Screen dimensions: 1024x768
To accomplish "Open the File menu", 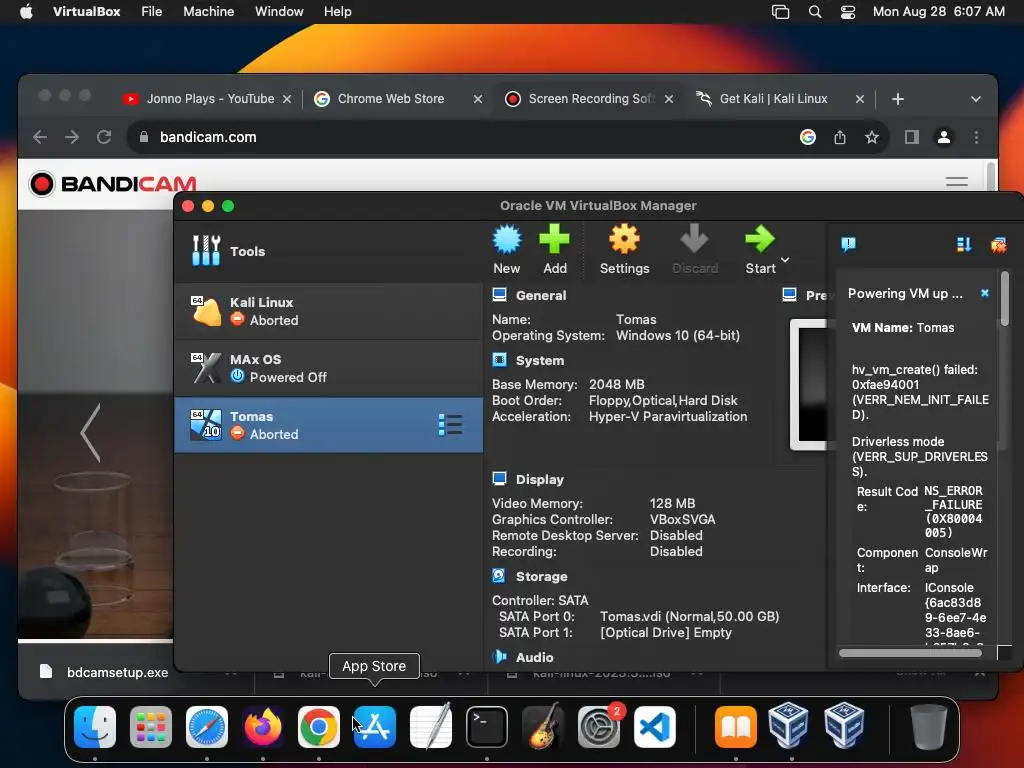I will coord(152,11).
